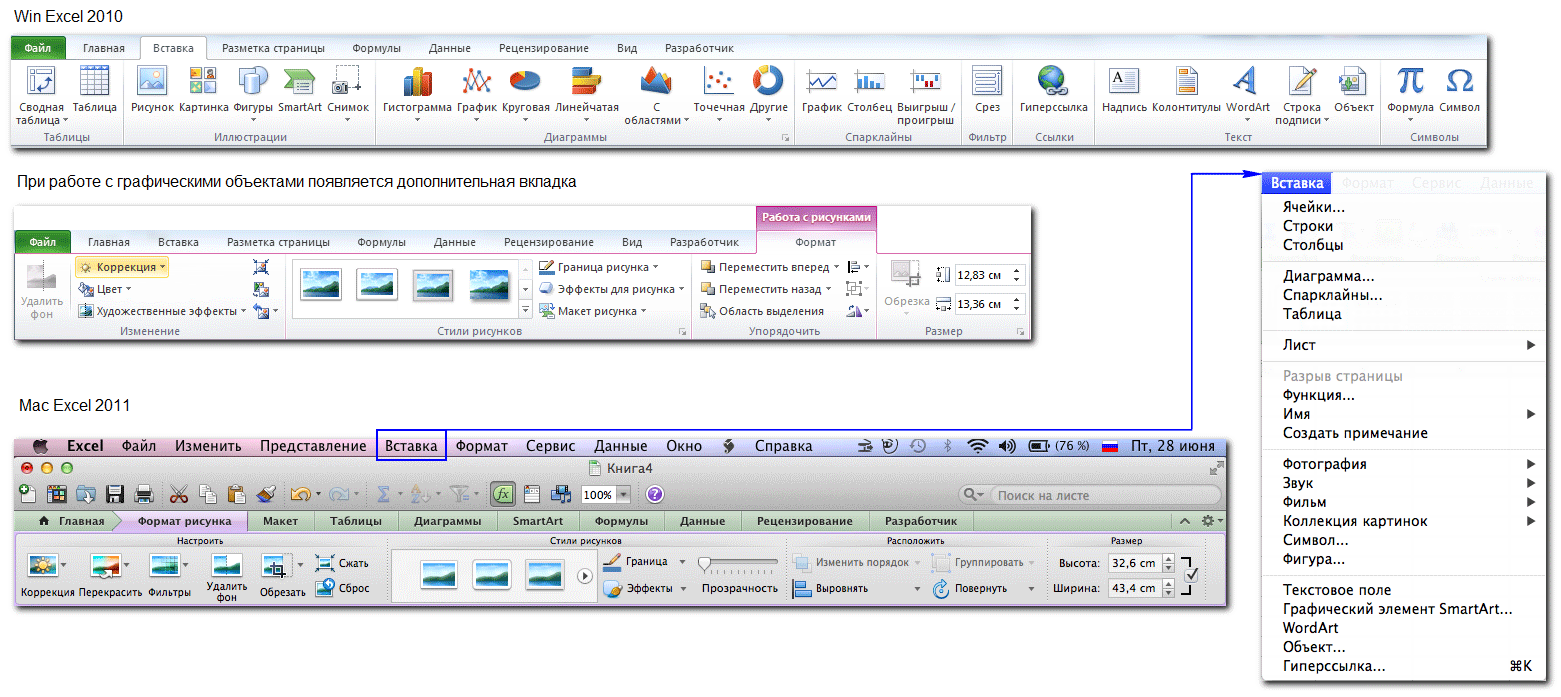Image resolution: width=1561 pixels, height=697 pixels.
Task: Click the Сжать compress button
Action: pos(343,563)
